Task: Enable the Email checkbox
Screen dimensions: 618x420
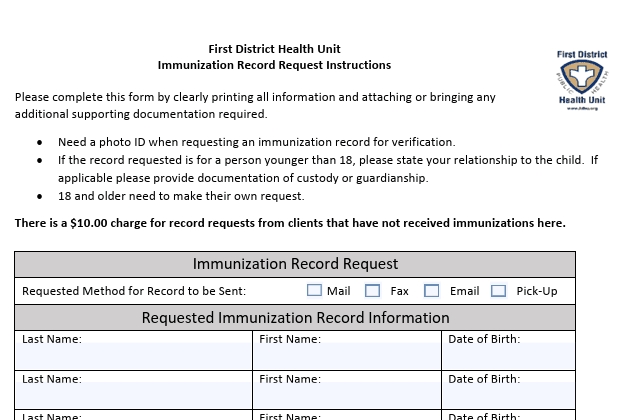Action: [432, 291]
